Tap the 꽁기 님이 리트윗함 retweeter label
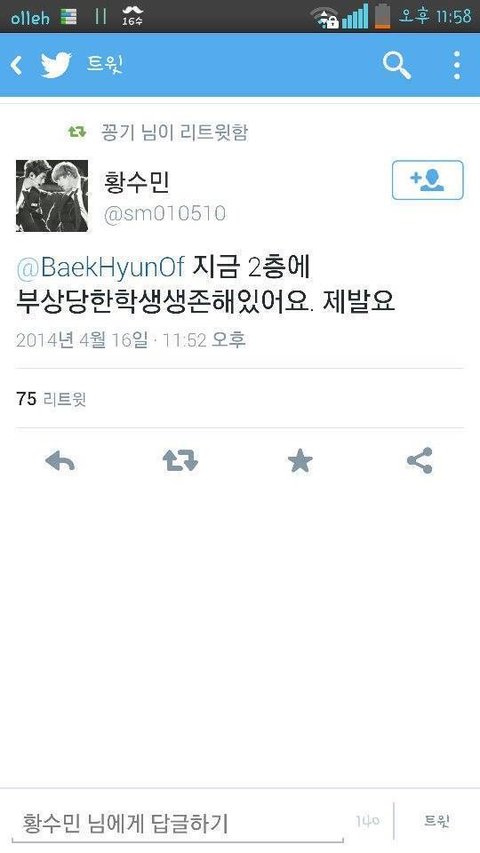 pyautogui.click(x=174, y=132)
